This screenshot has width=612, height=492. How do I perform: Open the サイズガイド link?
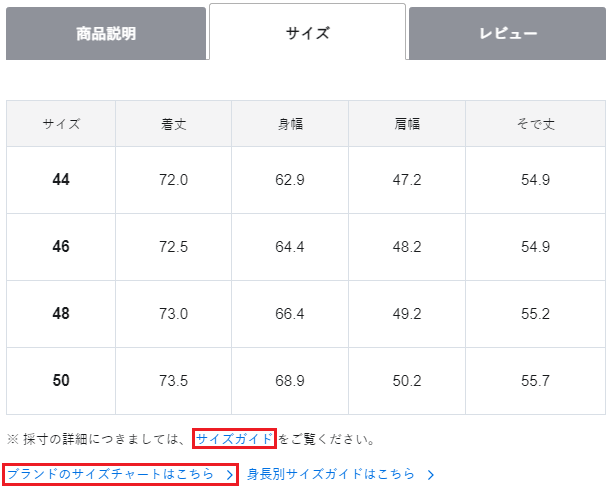pyautogui.click(x=234, y=439)
